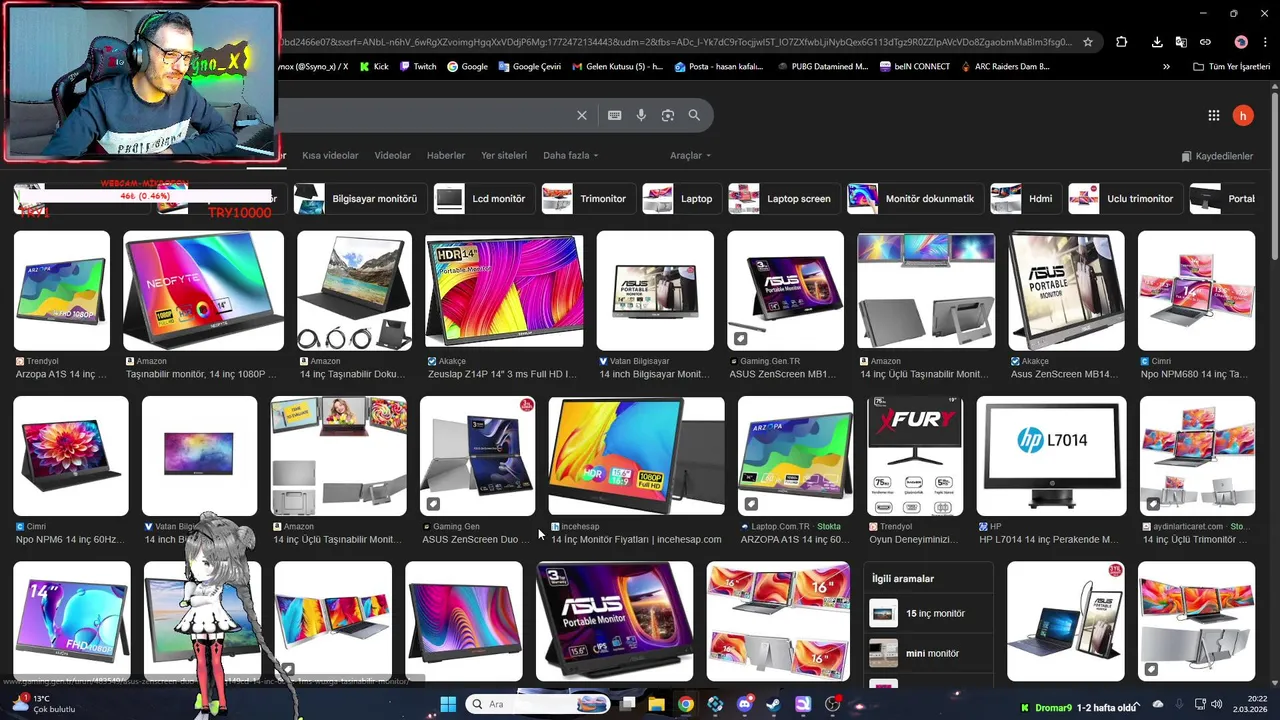Click the translate page icon in toolbar
This screenshot has width=1280, height=720.
coord(1181,42)
